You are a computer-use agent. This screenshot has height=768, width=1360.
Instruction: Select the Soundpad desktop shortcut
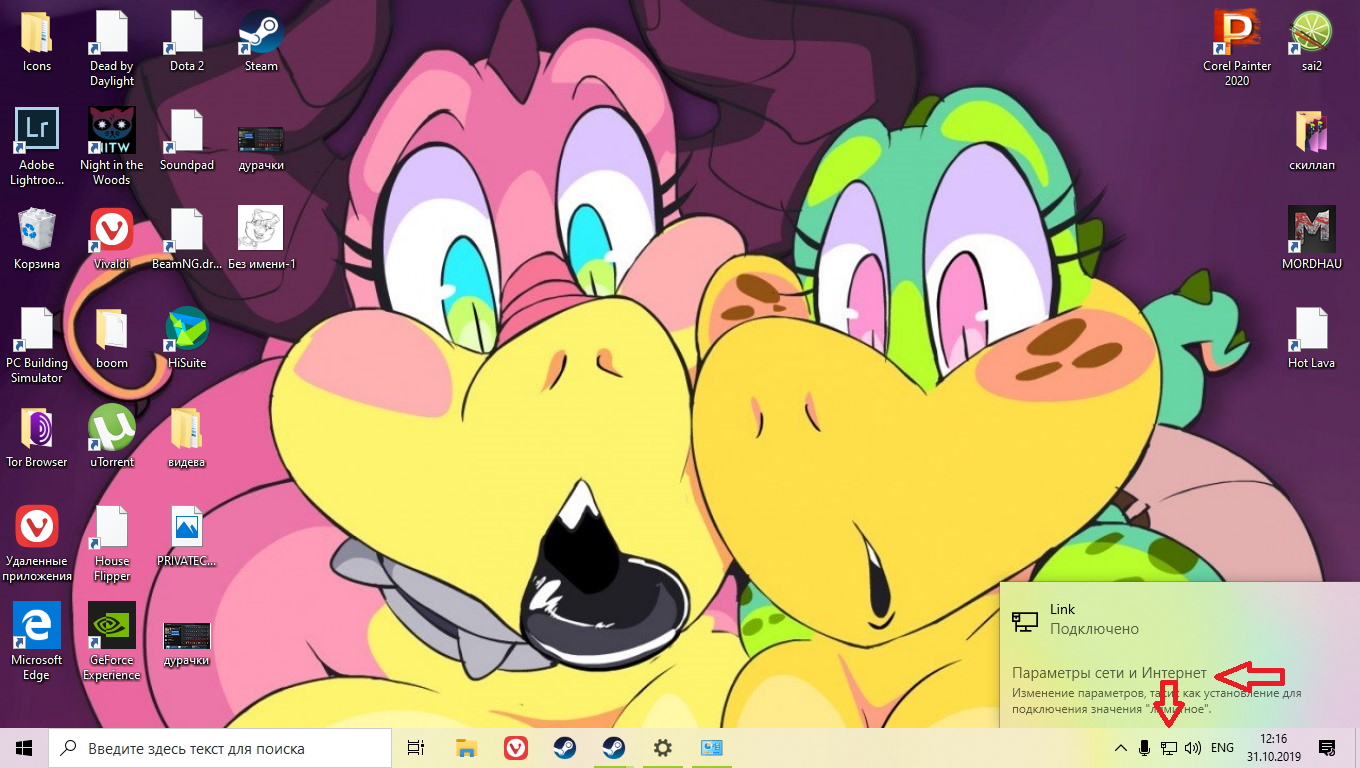click(x=187, y=140)
